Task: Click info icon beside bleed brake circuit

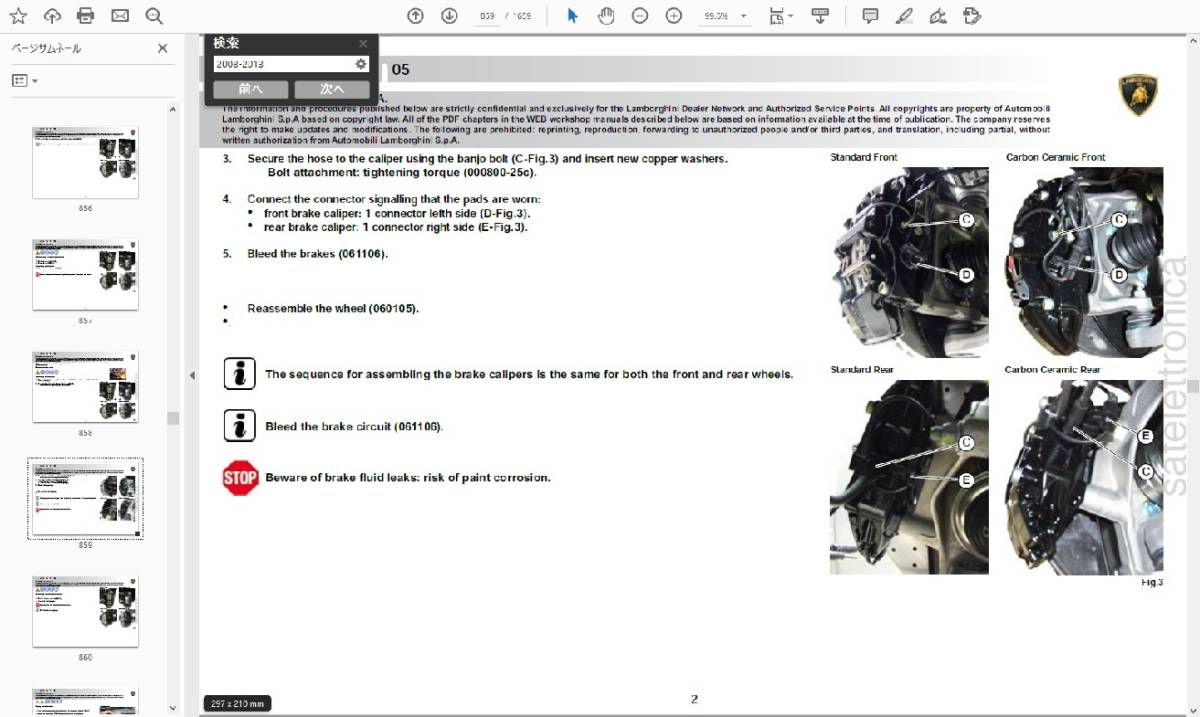Action: [x=239, y=426]
